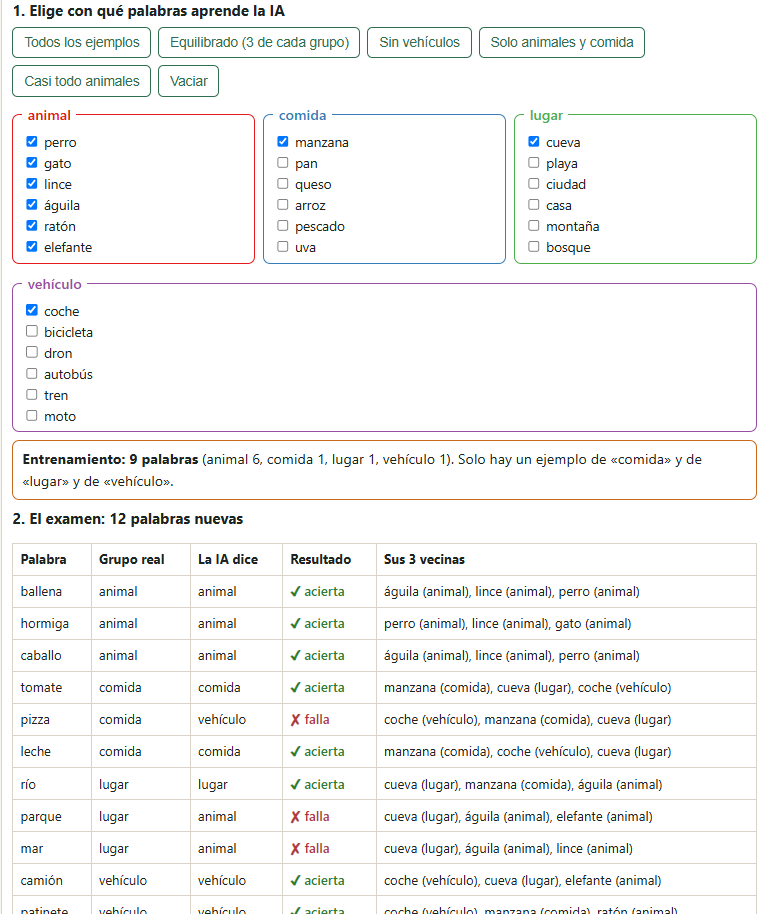Click the 'lugar' group legend

pos(546,115)
